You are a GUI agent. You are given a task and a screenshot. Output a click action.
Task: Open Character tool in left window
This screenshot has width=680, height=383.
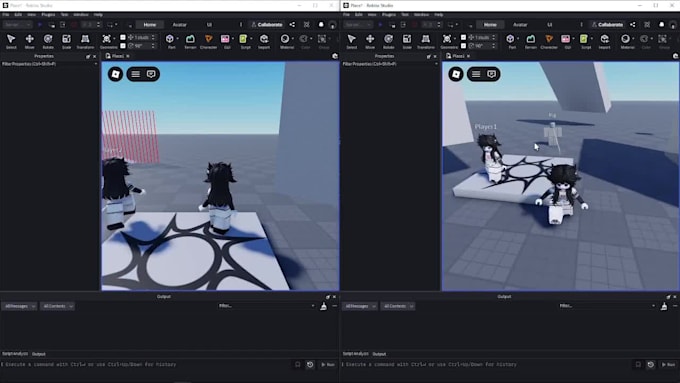click(208, 41)
